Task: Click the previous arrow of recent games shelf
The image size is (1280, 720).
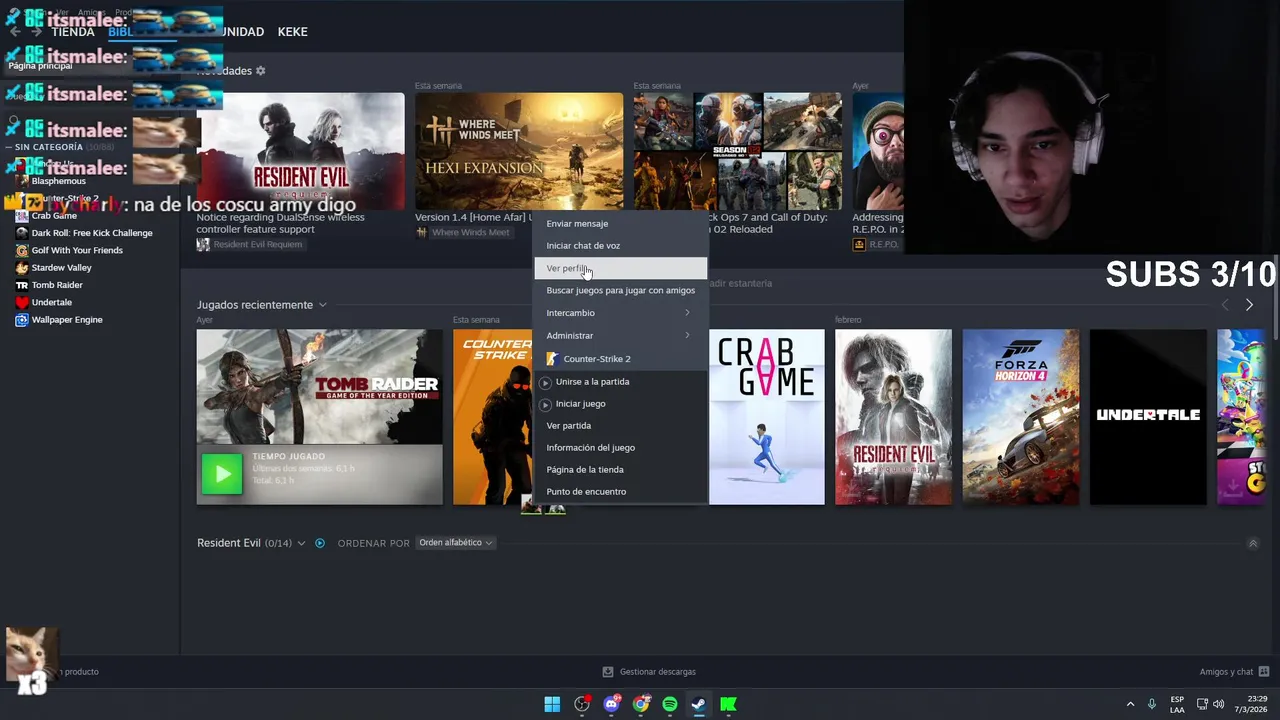Action: [x=1225, y=305]
